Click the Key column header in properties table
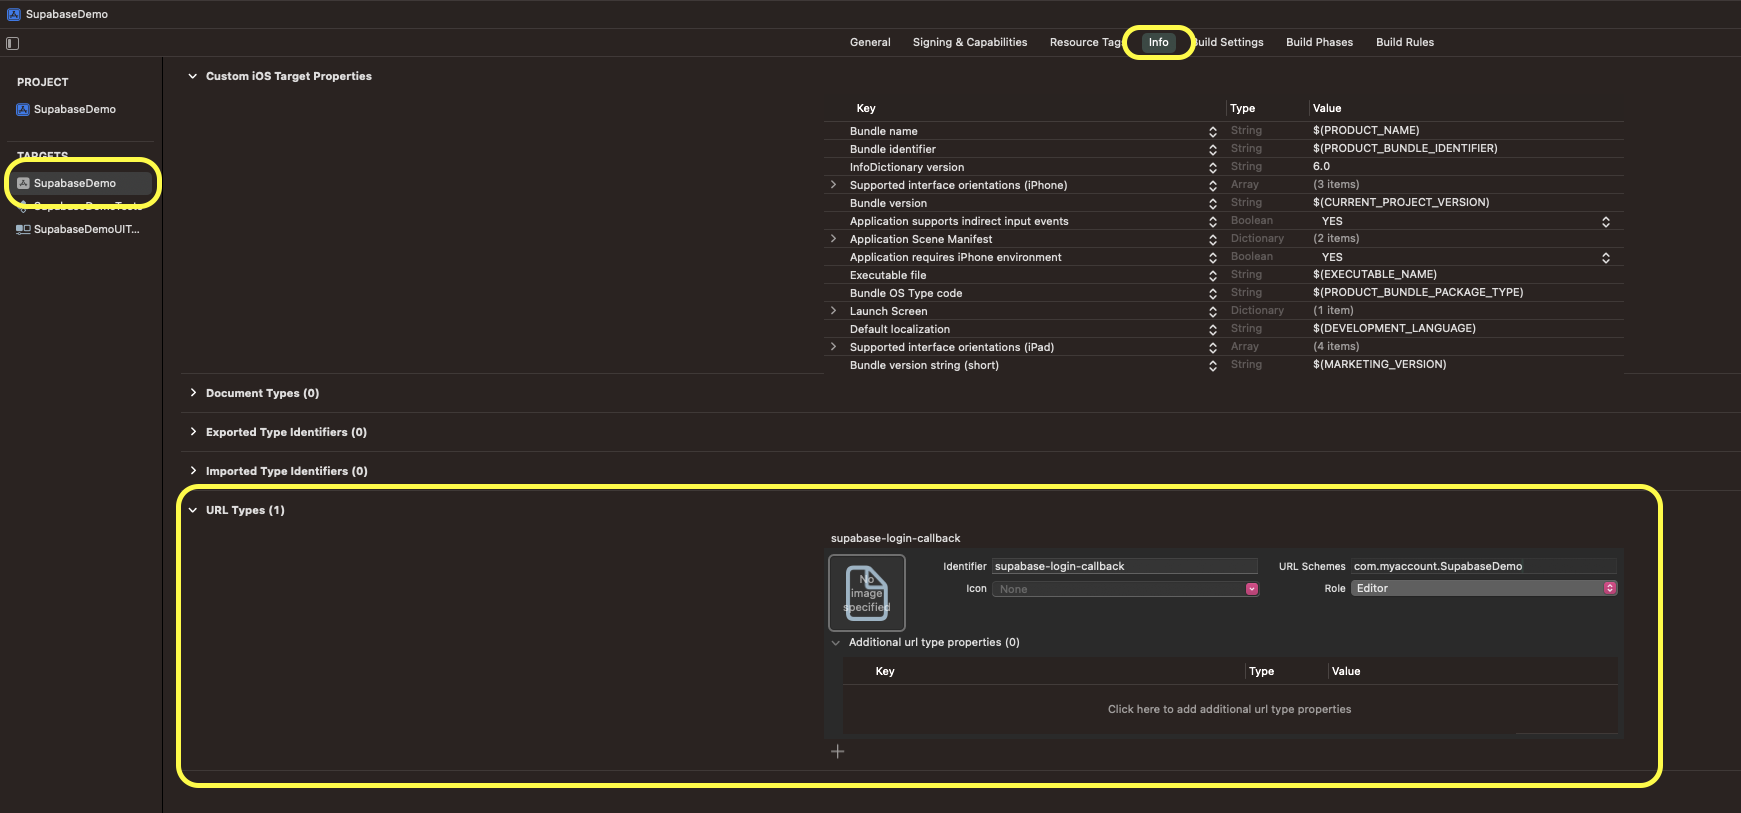The image size is (1741, 813). pyautogui.click(x=866, y=108)
